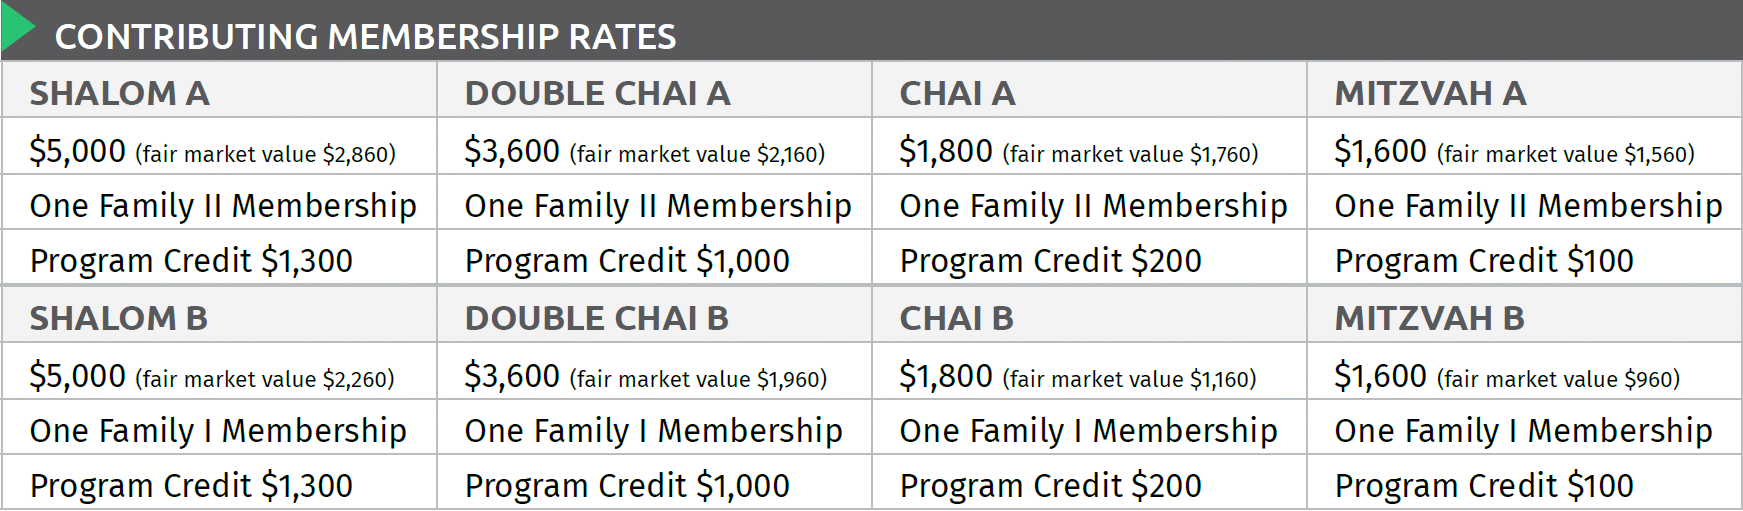1743x511 pixels.
Task: Select Mitzvah A Program Credit $100
Action: (x=1484, y=261)
